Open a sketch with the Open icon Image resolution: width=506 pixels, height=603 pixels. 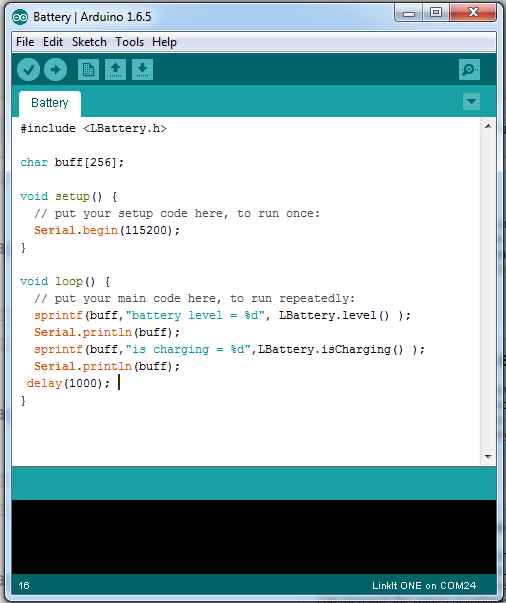click(x=115, y=70)
